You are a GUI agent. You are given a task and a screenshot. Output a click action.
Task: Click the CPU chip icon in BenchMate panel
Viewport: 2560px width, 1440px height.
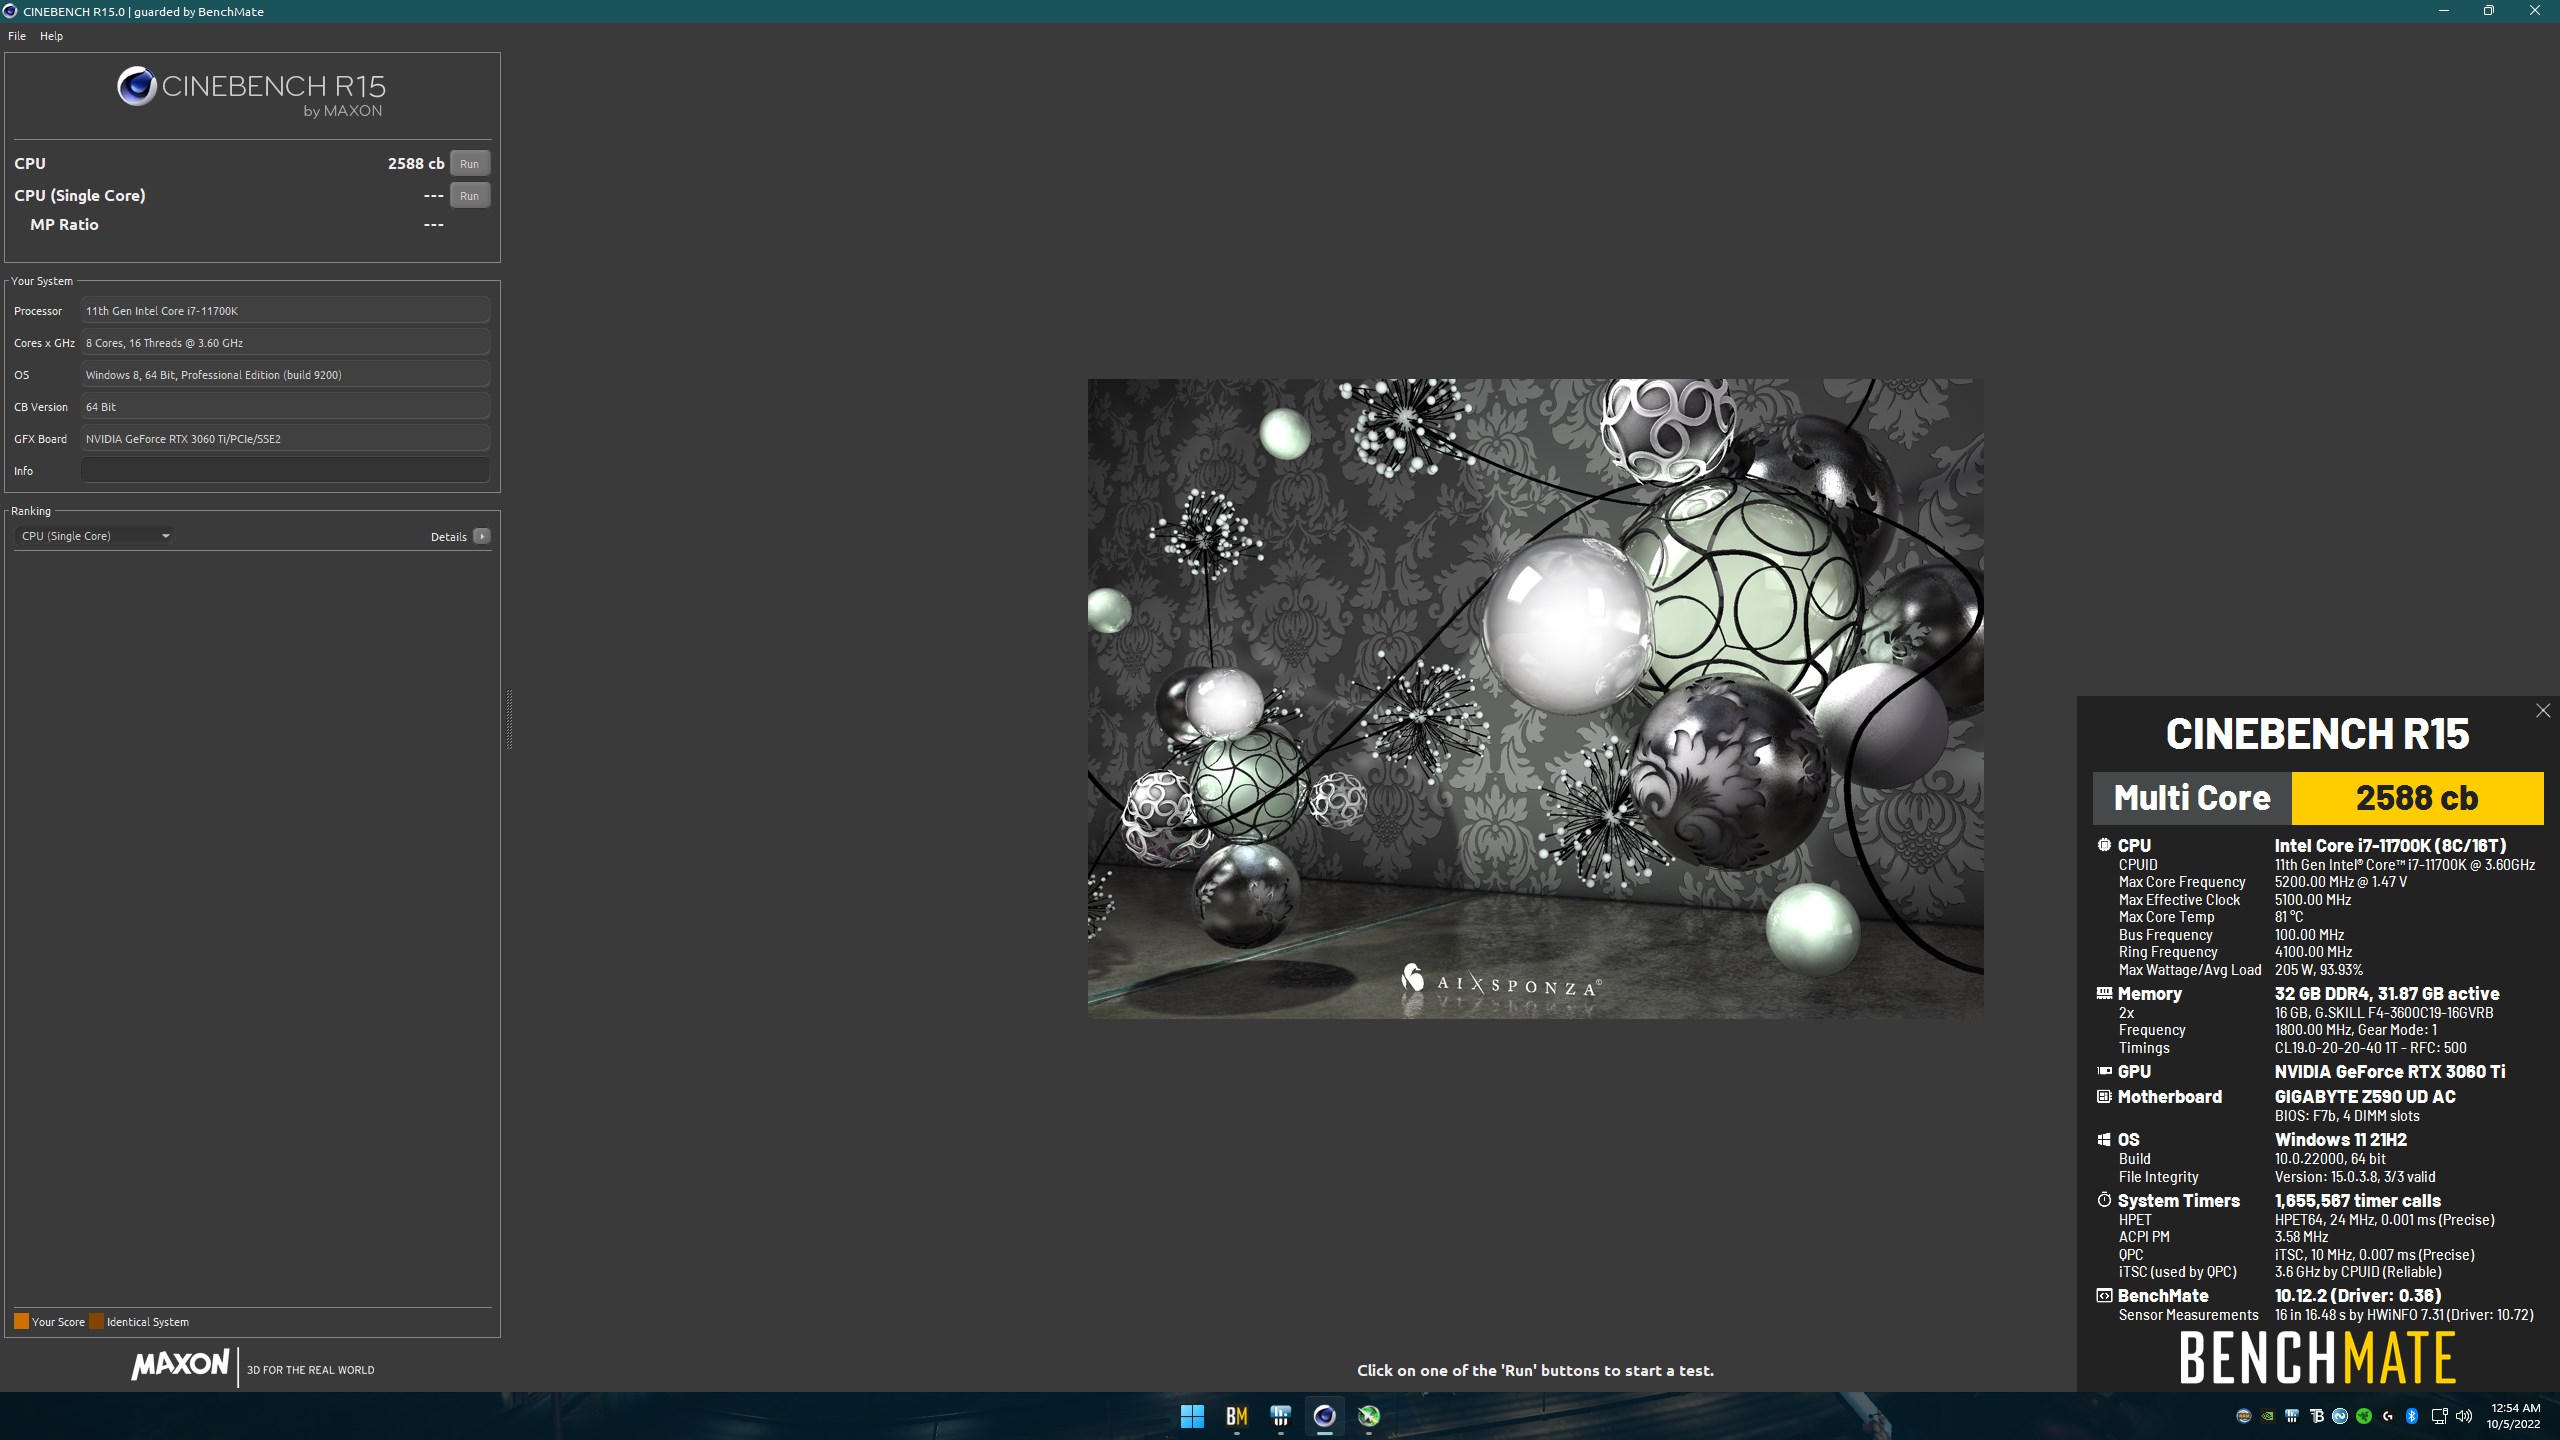tap(2104, 845)
